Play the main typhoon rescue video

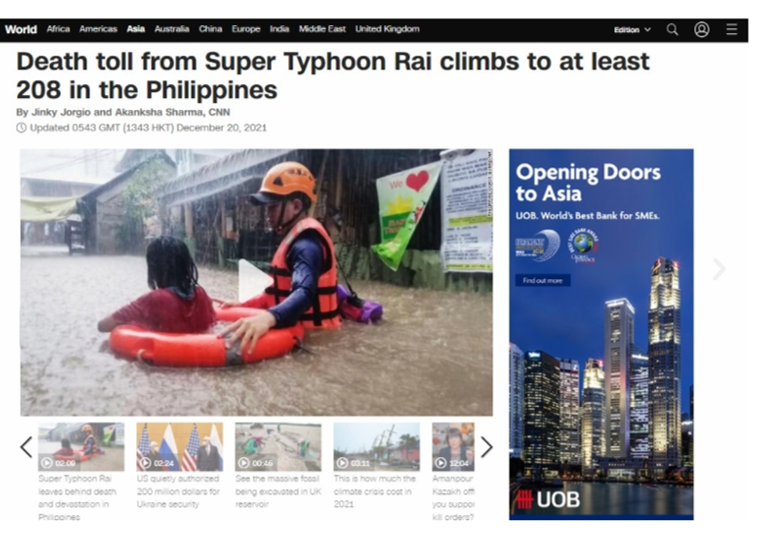tap(254, 281)
